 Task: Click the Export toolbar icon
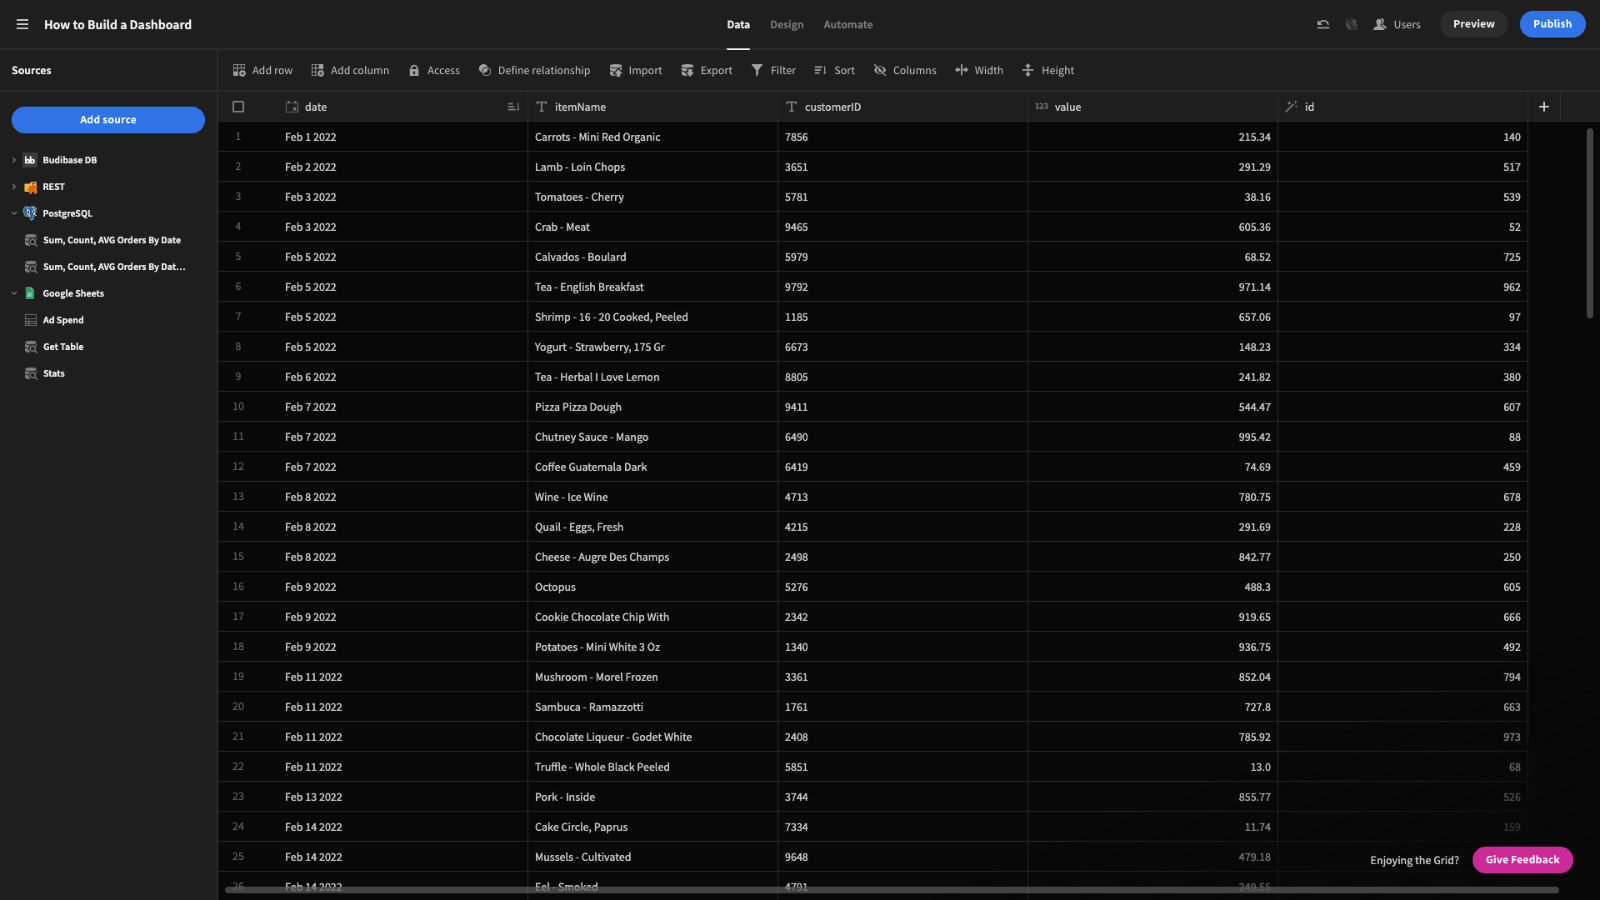tap(687, 70)
